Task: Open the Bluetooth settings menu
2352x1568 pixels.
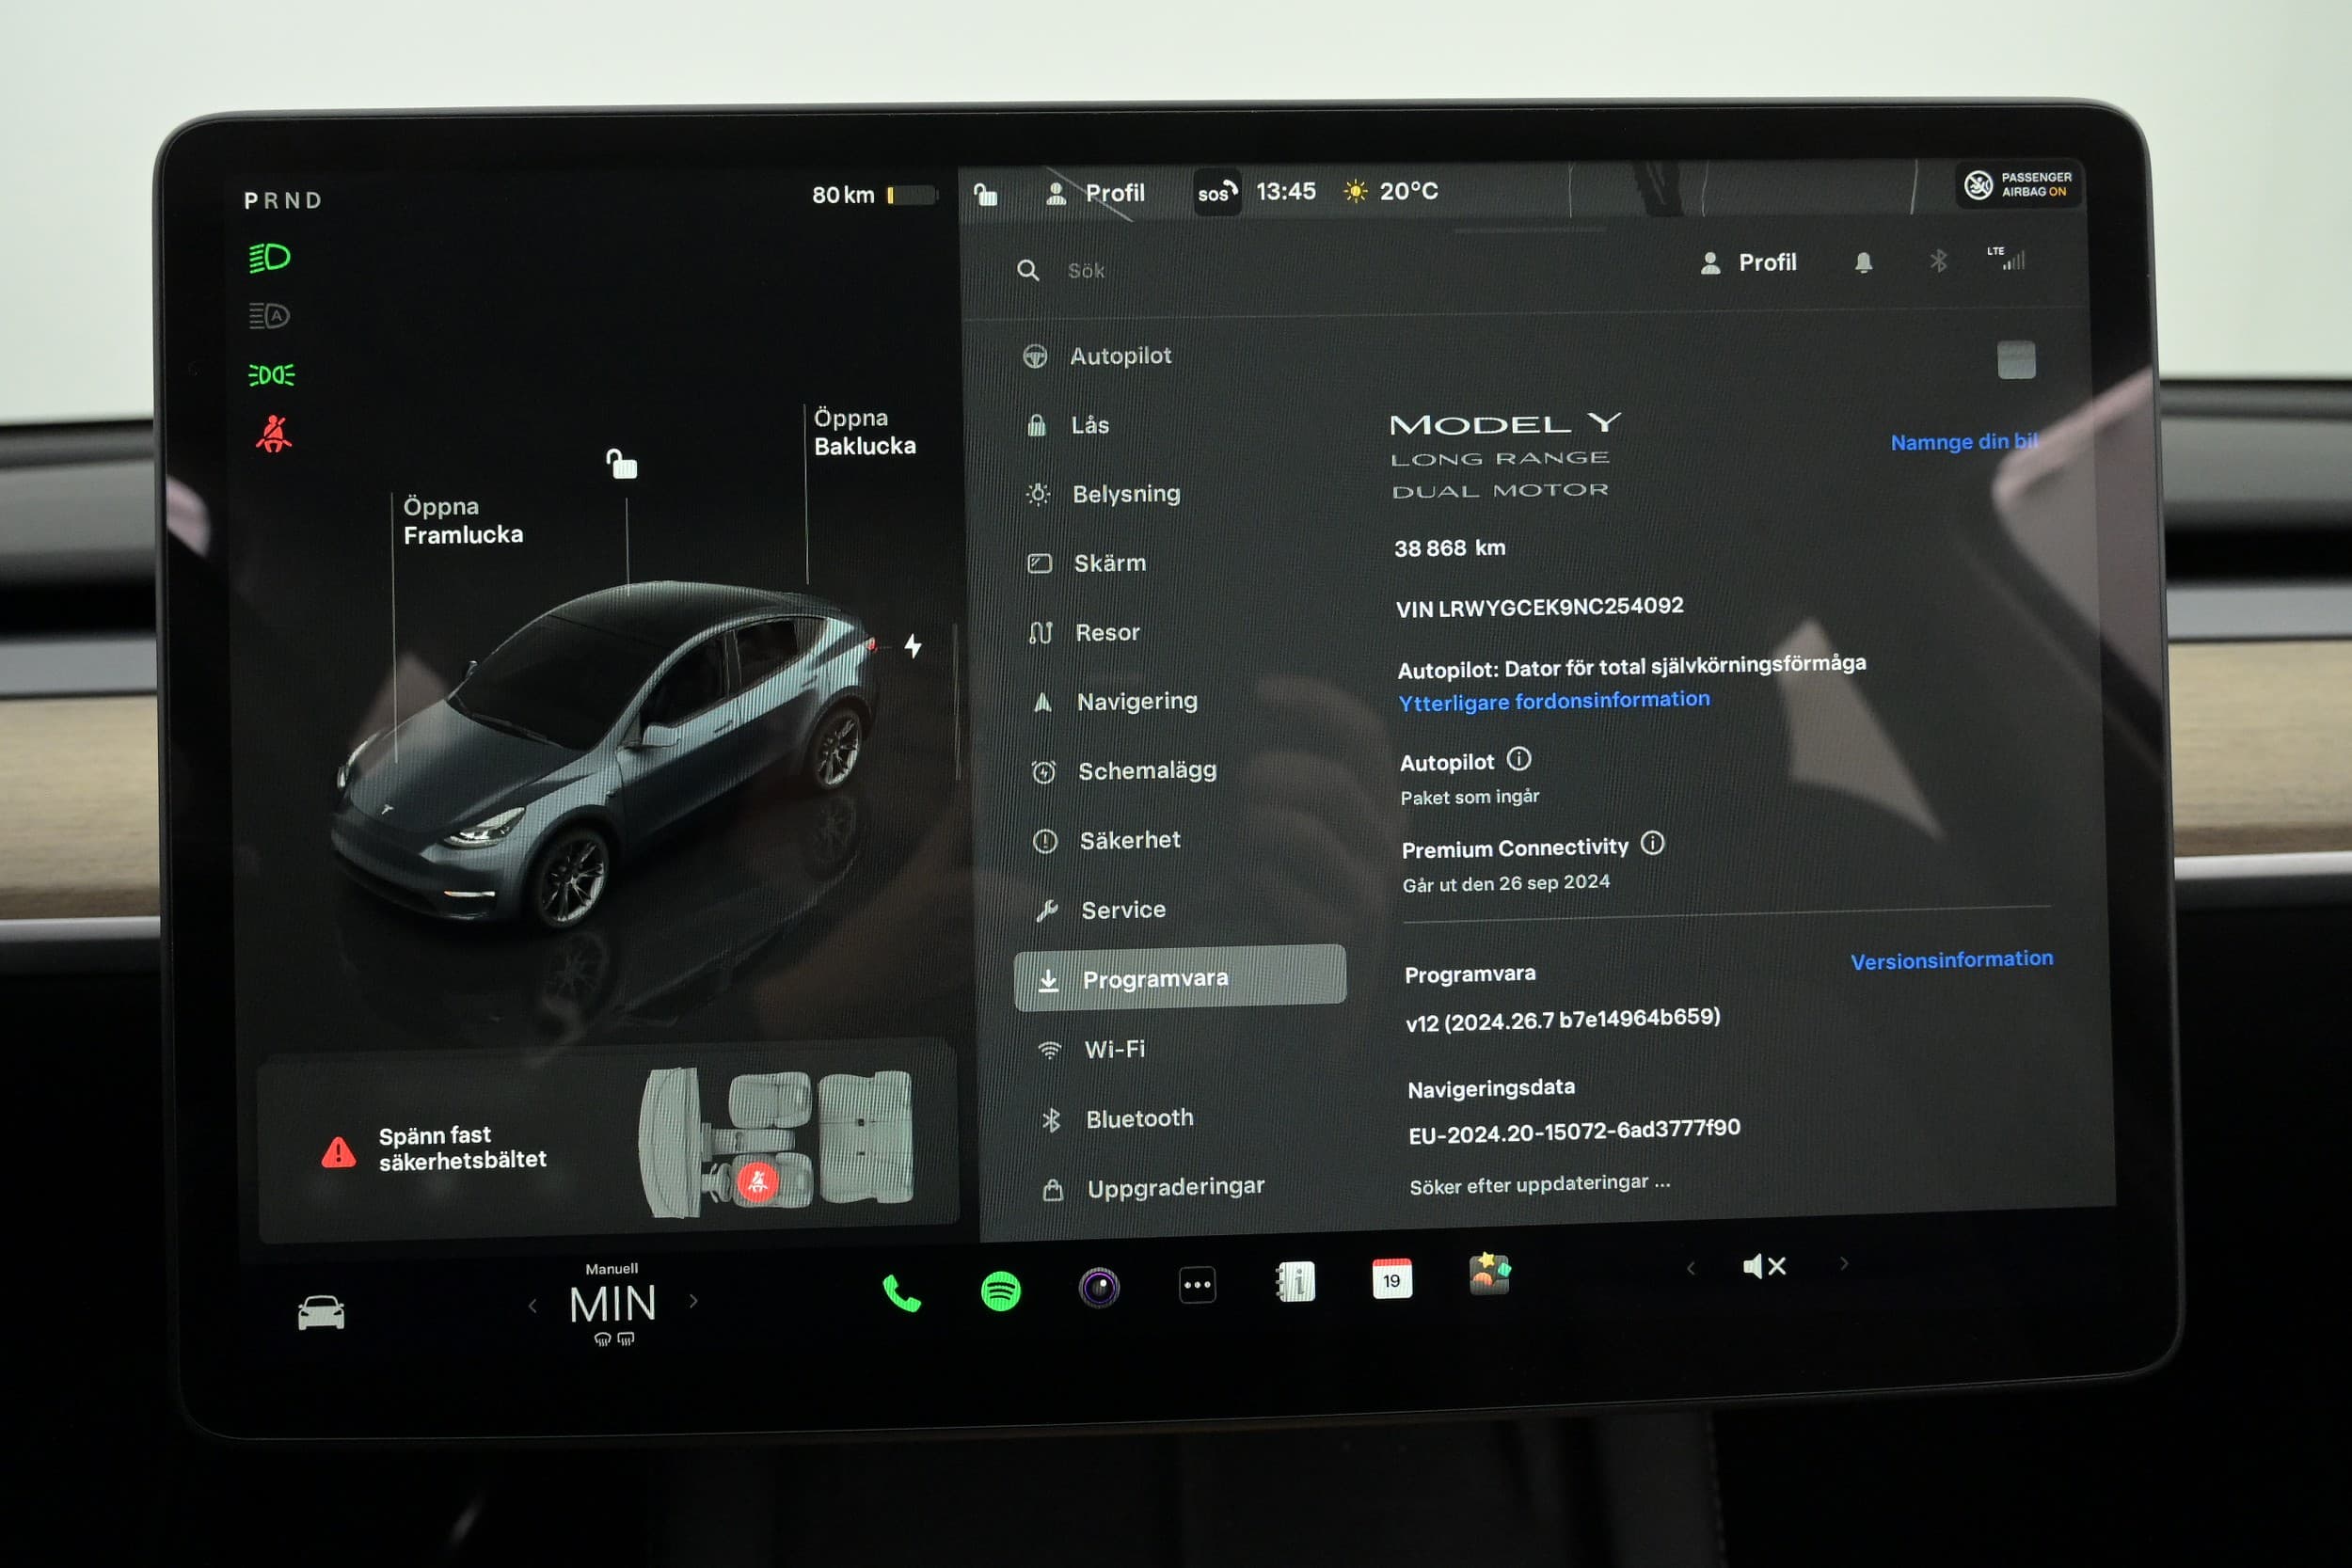Action: [1117, 1119]
